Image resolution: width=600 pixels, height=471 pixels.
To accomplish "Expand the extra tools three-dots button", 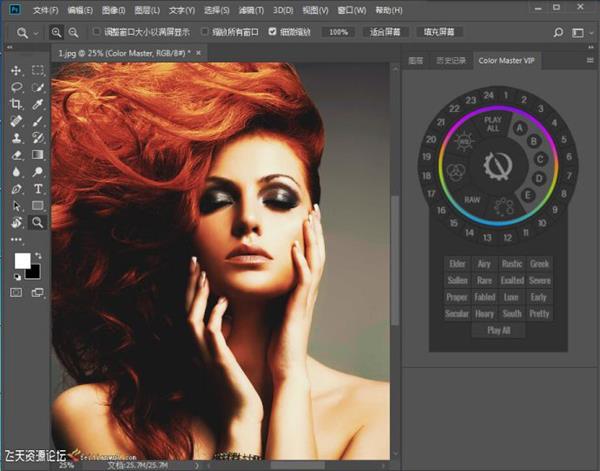I will 16,240.
